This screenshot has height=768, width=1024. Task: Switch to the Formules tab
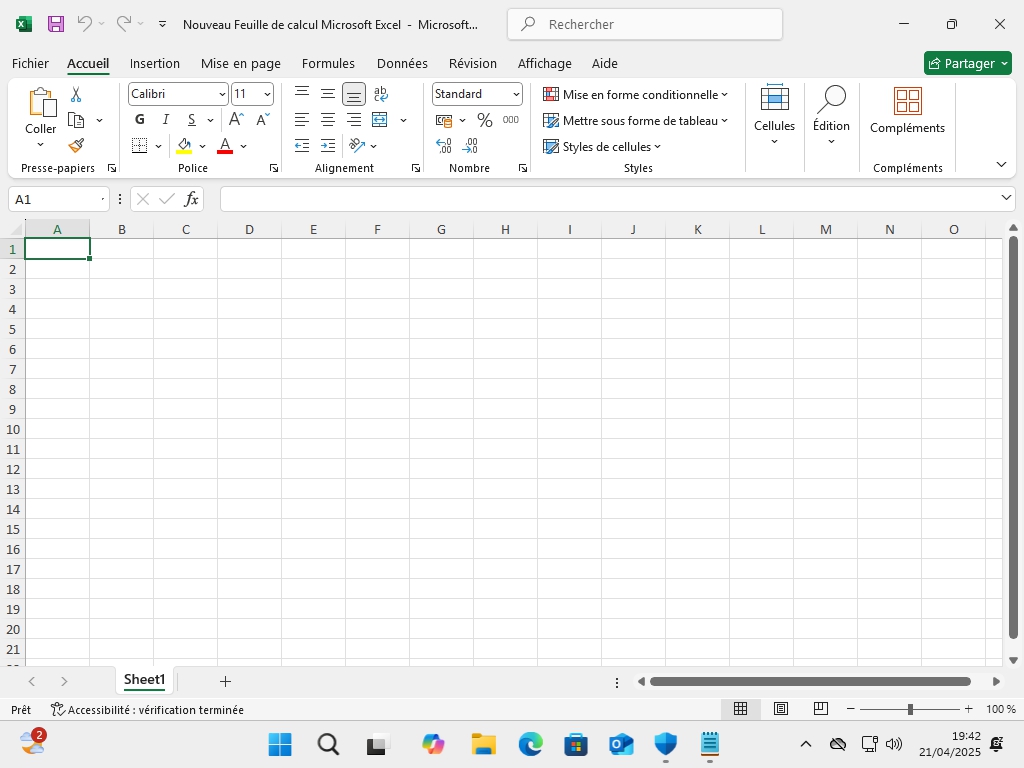click(328, 63)
